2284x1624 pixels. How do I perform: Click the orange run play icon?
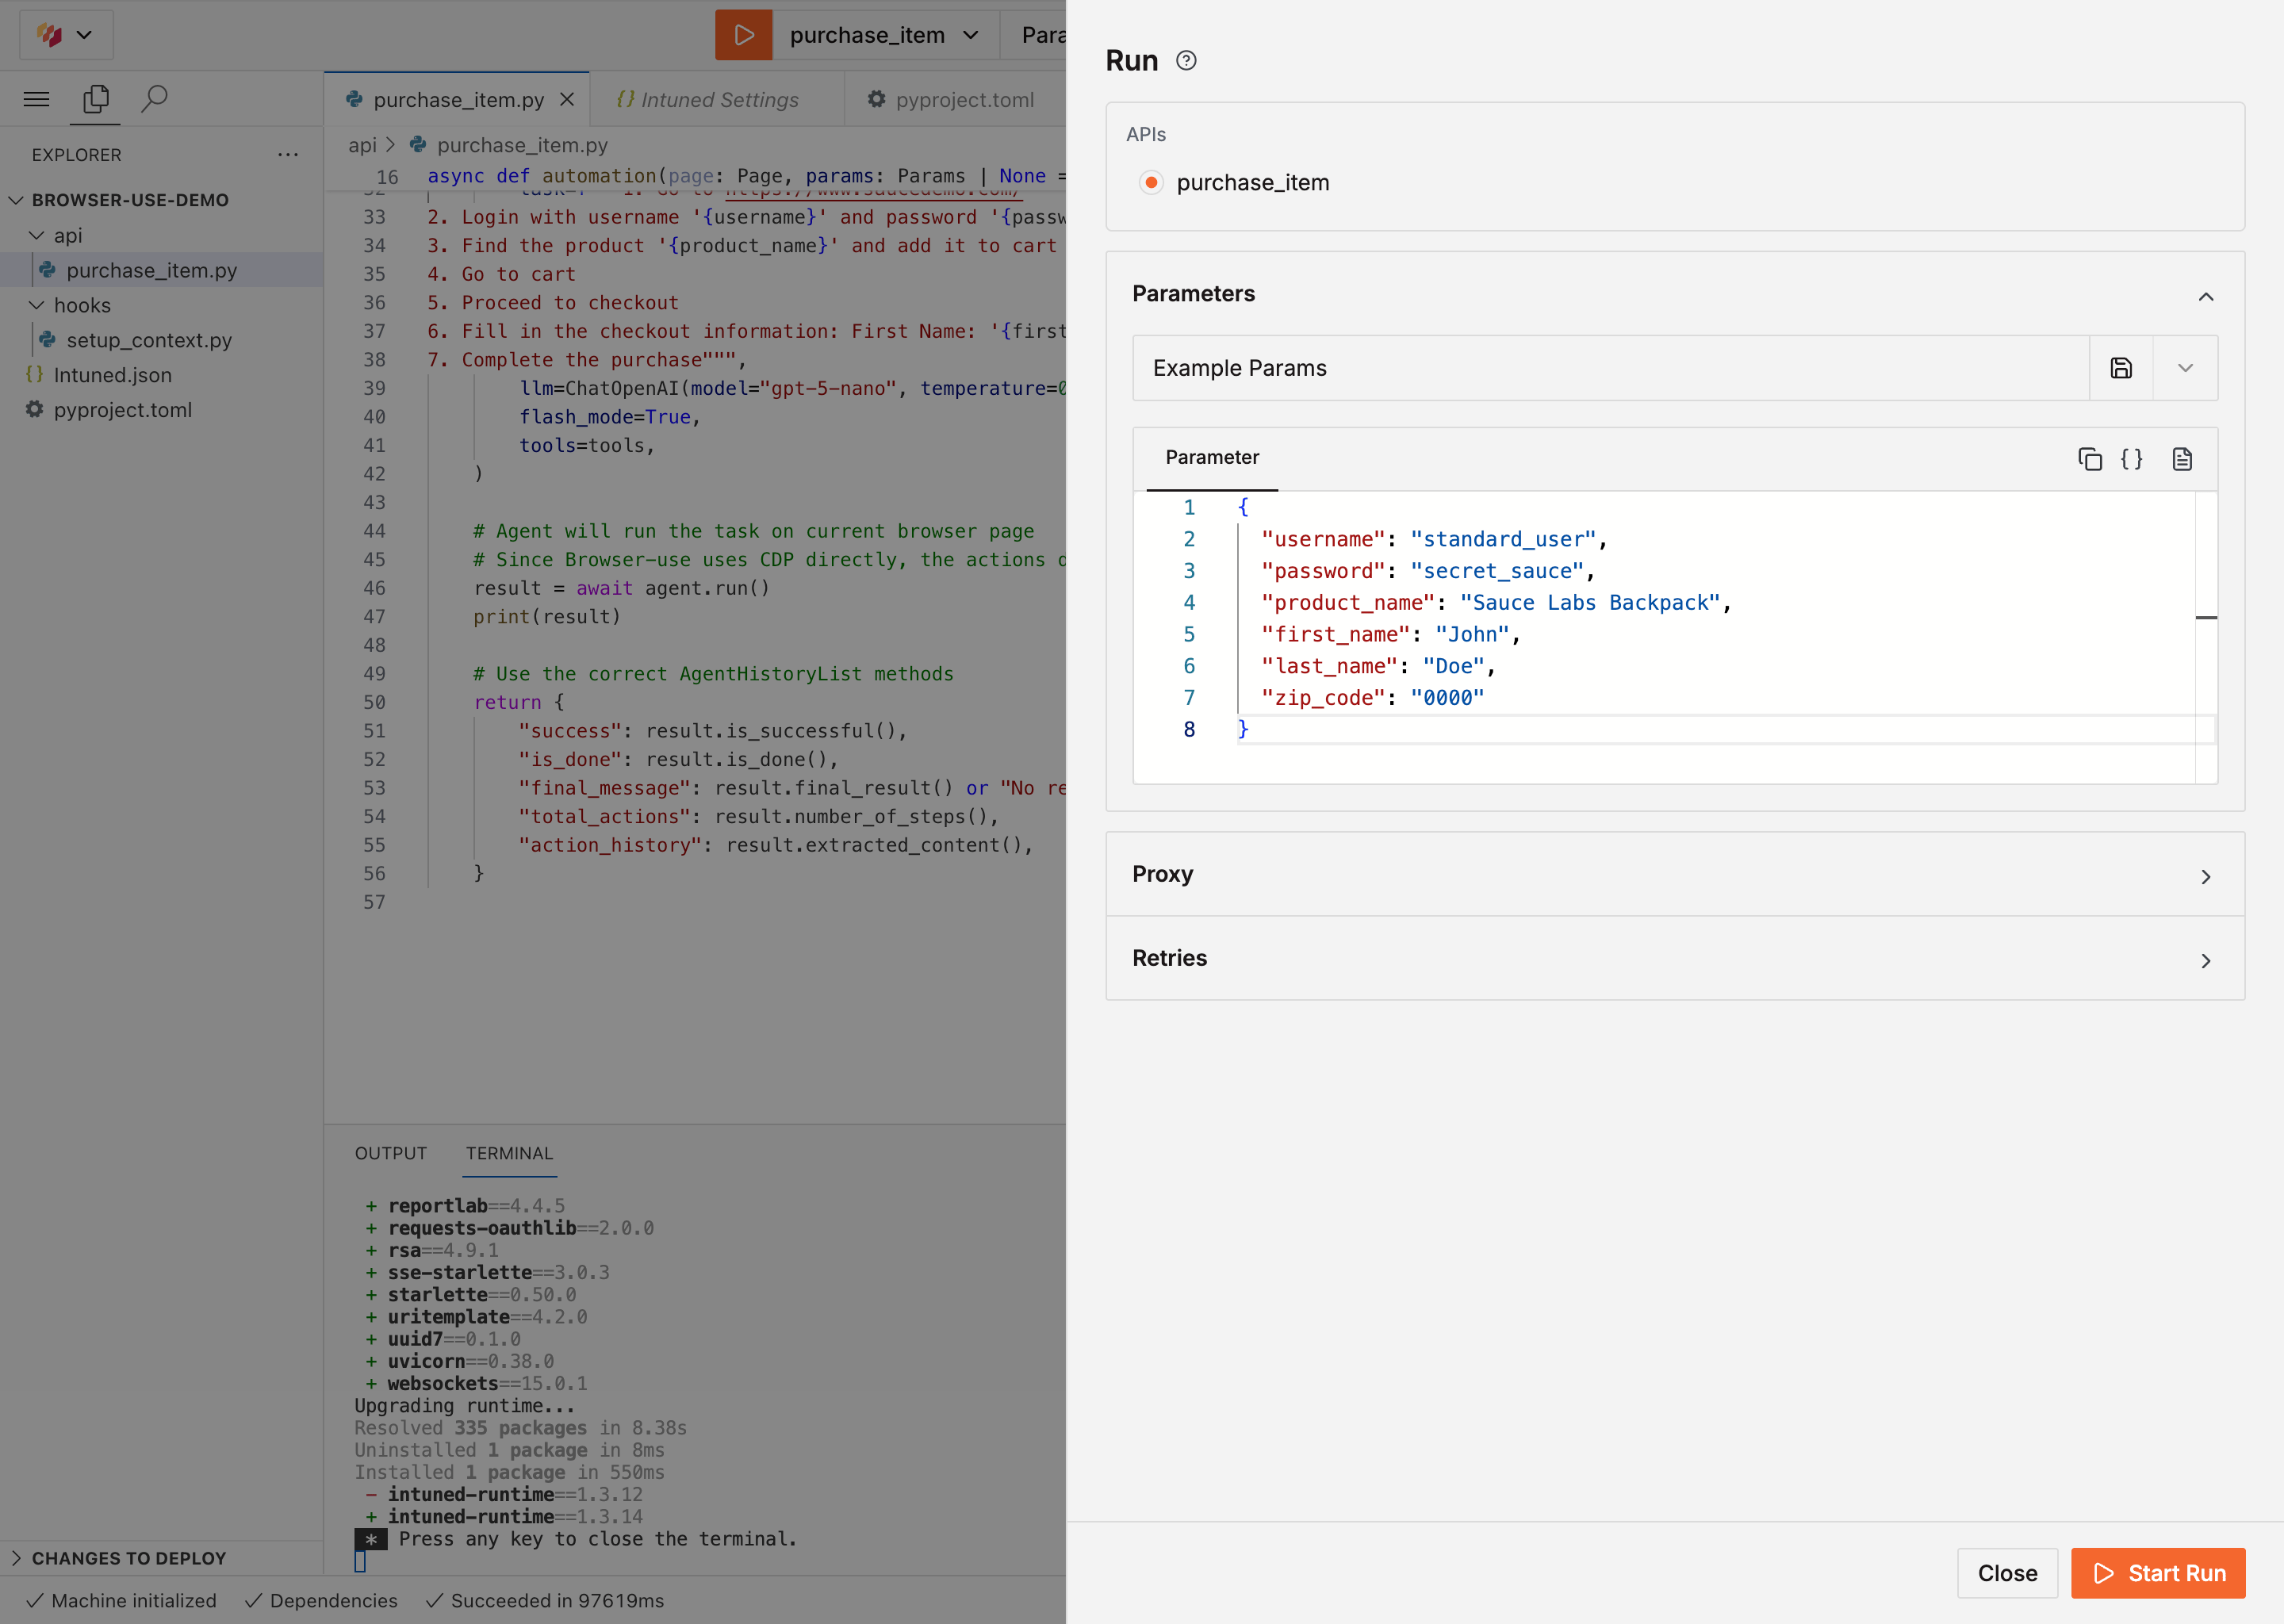(743, 35)
